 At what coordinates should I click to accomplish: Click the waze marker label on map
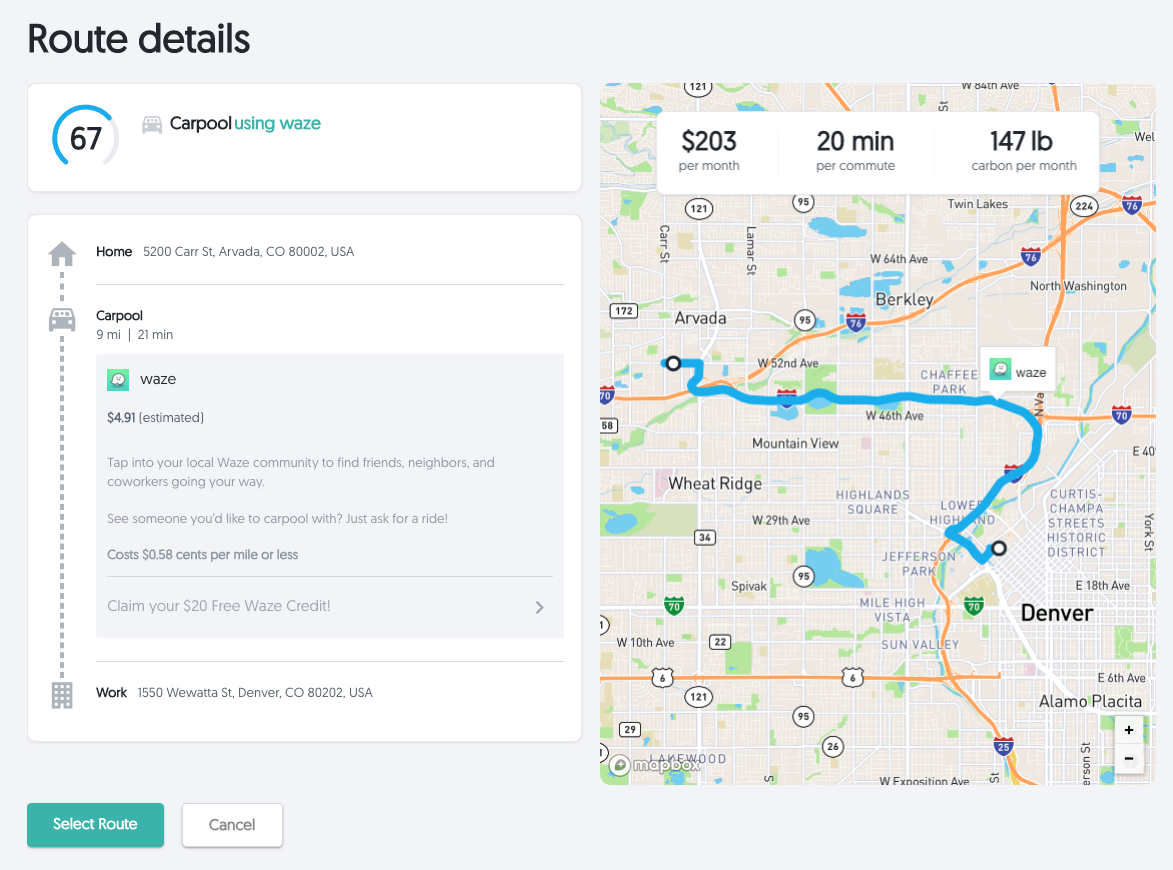click(1018, 371)
